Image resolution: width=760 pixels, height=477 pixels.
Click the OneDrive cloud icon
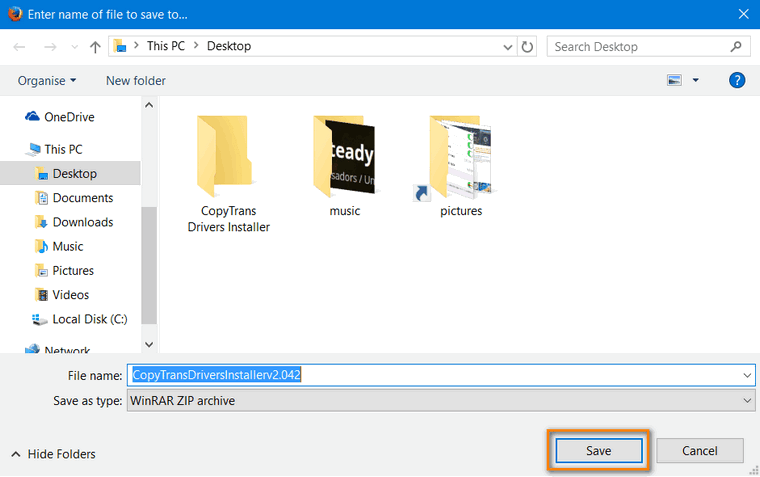coord(32,116)
